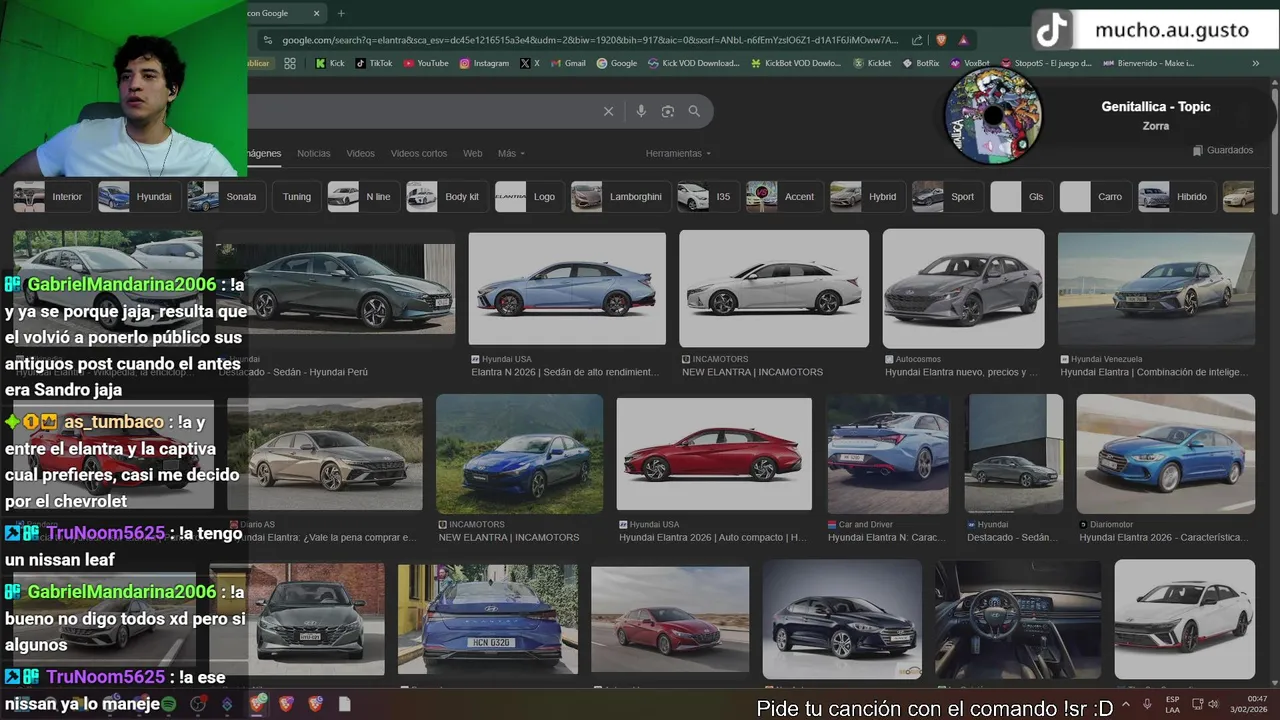Click the share icon in address bar
This screenshot has height=720, width=1280.
tap(917, 40)
